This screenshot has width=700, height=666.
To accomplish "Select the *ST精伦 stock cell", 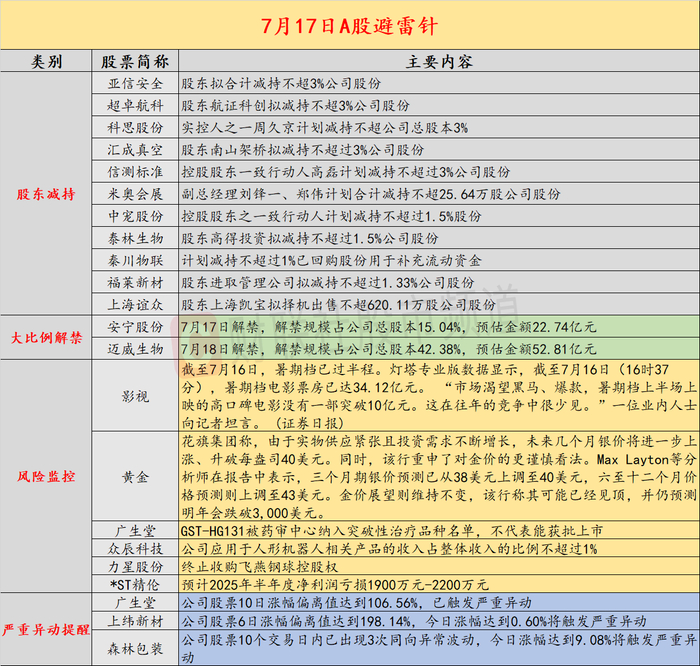I will (135, 584).
